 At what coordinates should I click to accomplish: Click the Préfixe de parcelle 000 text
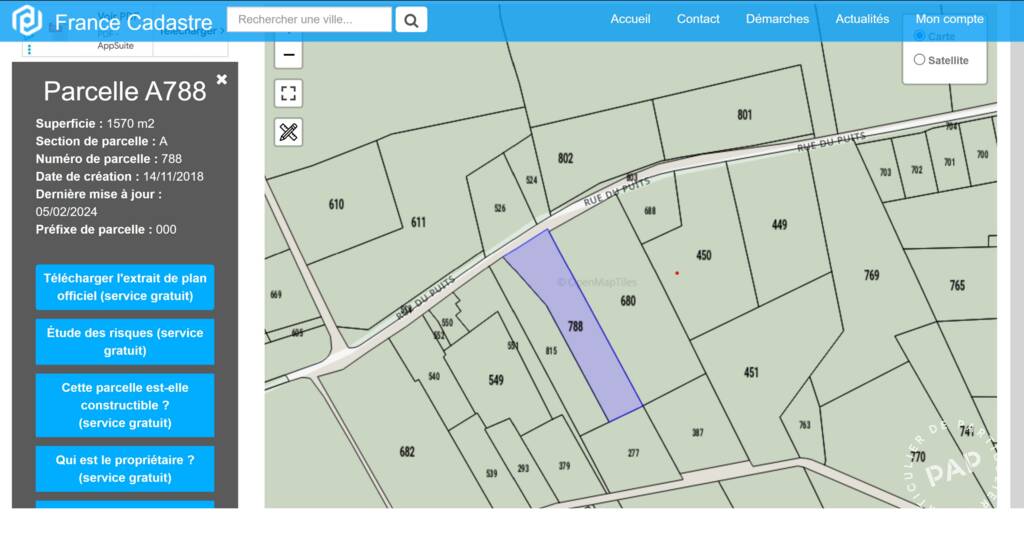[106, 229]
